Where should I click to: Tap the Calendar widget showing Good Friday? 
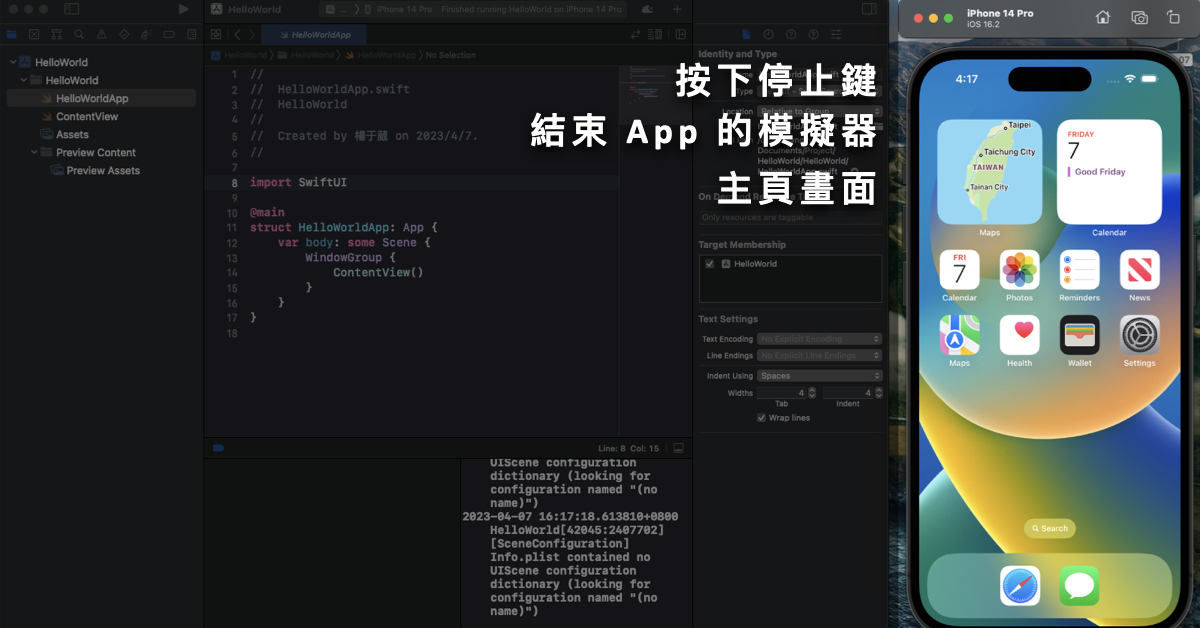coord(1109,171)
